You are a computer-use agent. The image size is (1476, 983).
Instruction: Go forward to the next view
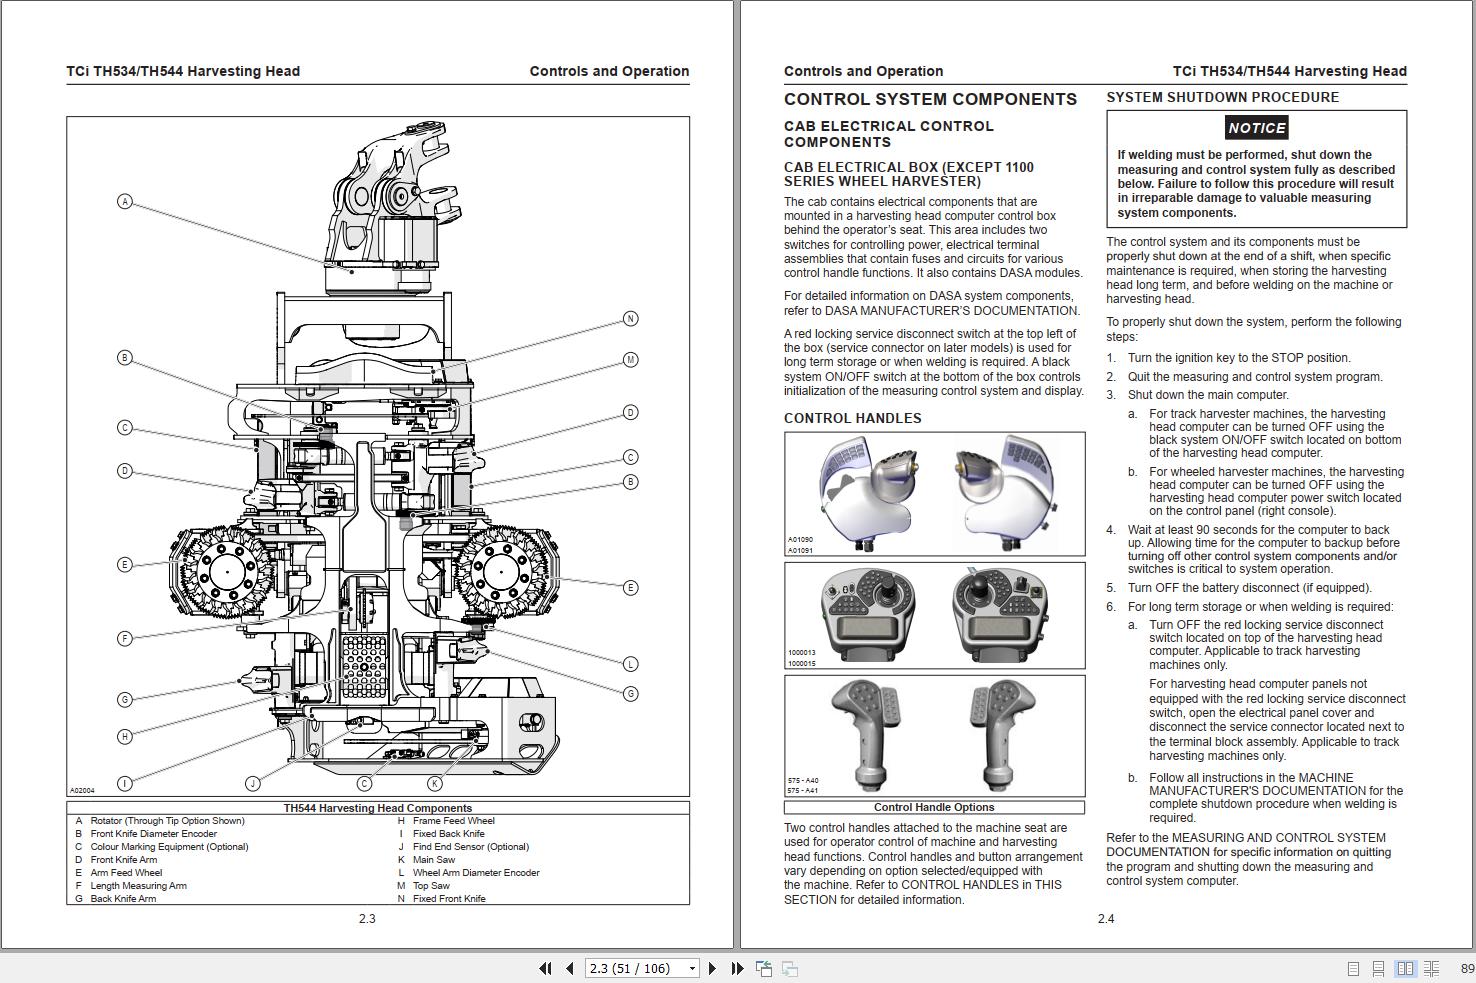tap(789, 969)
